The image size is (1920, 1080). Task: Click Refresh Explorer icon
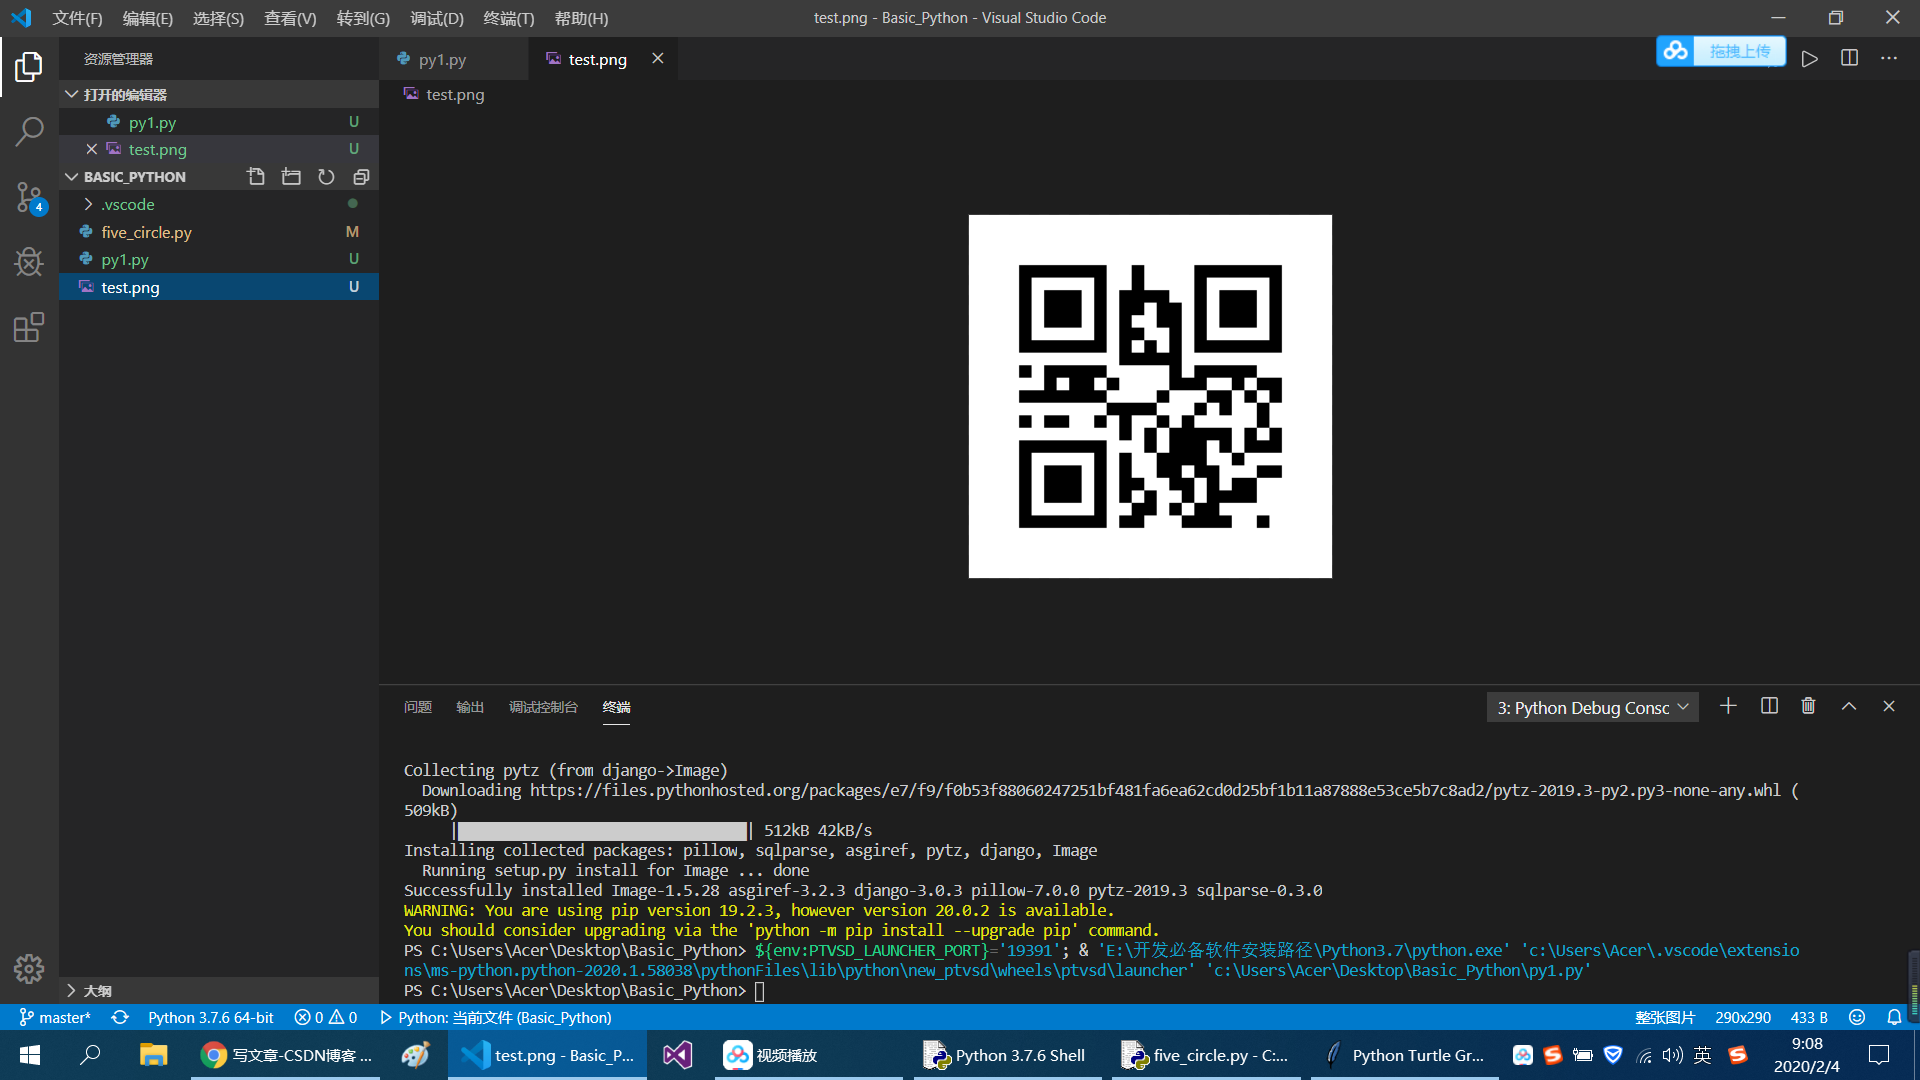pos(326,177)
